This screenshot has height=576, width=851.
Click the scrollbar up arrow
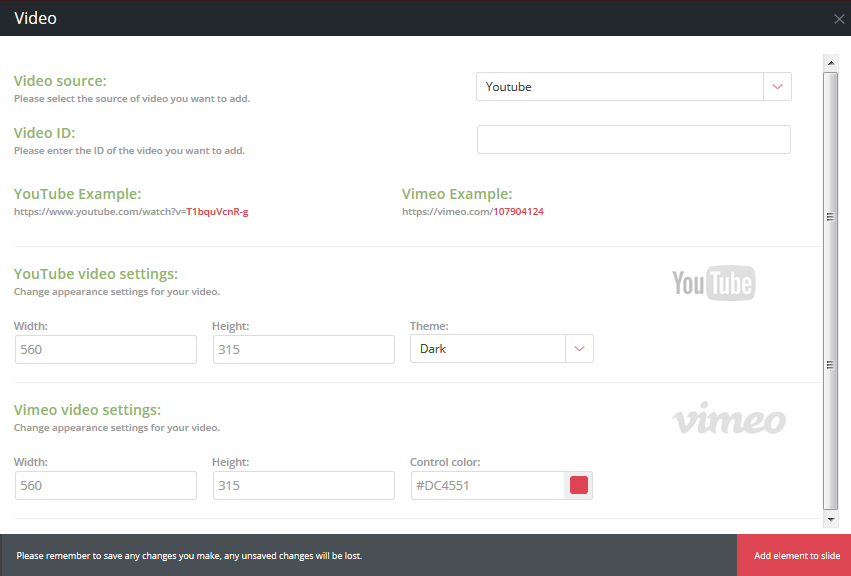[x=830, y=63]
